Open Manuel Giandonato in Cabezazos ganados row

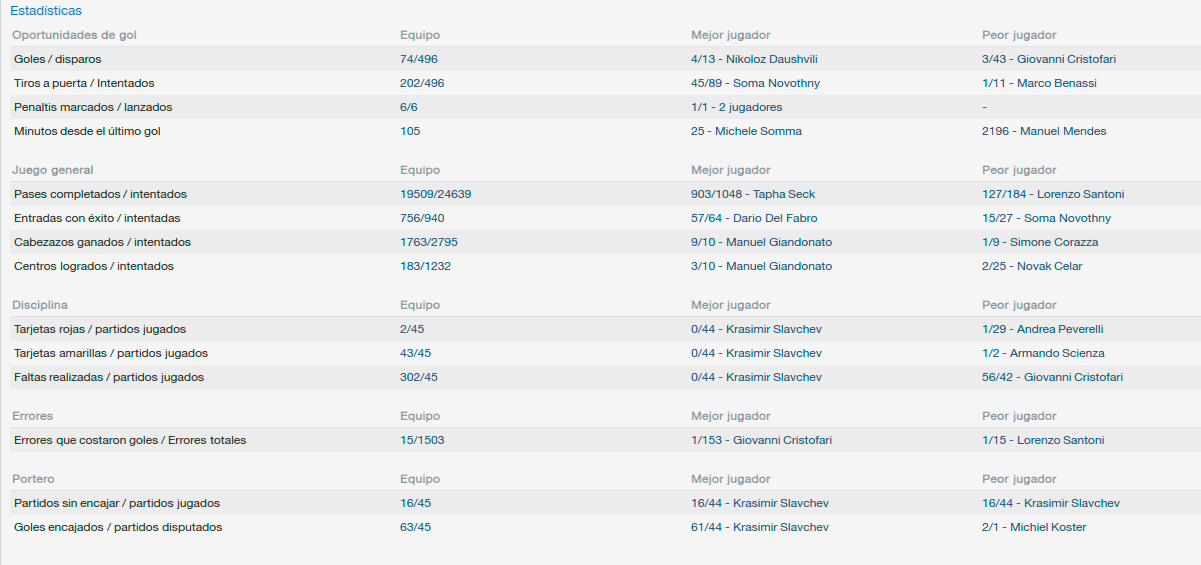pos(779,242)
